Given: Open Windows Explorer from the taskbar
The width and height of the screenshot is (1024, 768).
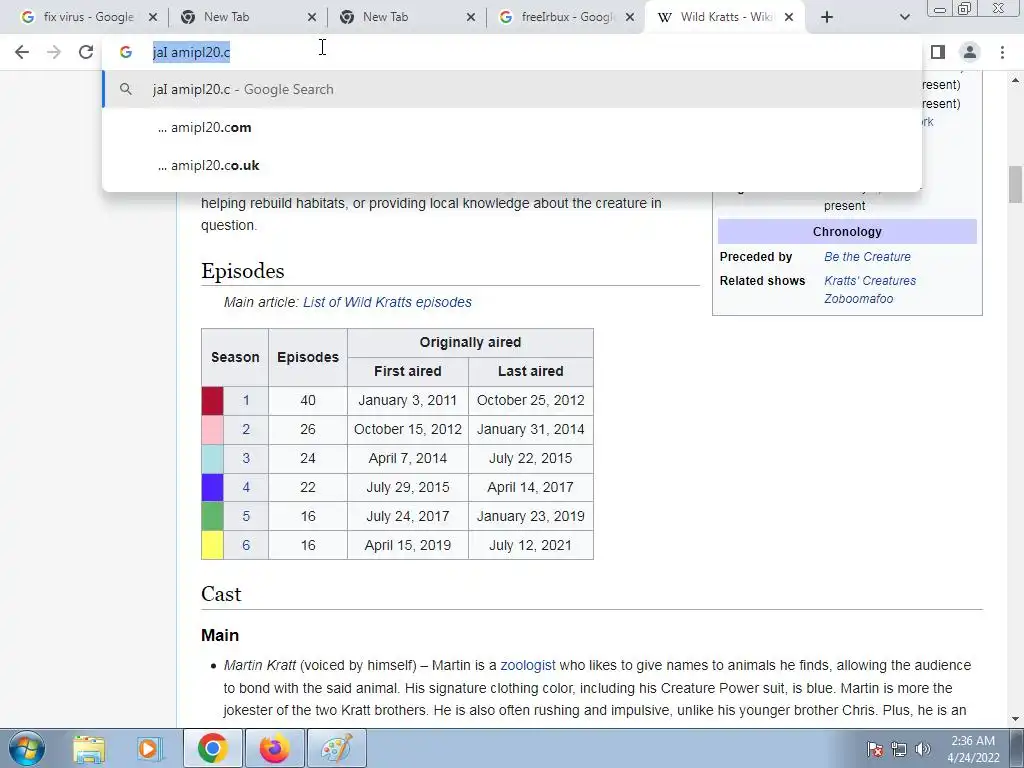Looking at the screenshot, I should (x=89, y=748).
